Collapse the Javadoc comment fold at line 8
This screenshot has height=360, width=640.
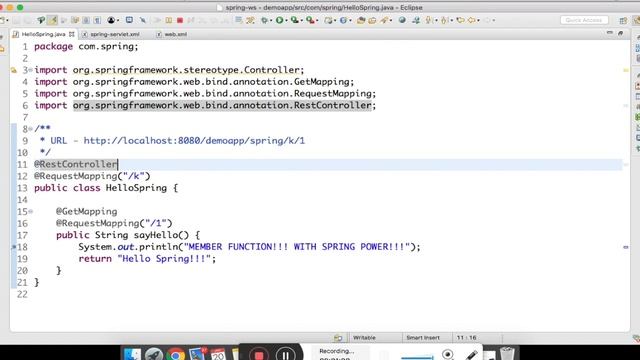click(x=30, y=129)
